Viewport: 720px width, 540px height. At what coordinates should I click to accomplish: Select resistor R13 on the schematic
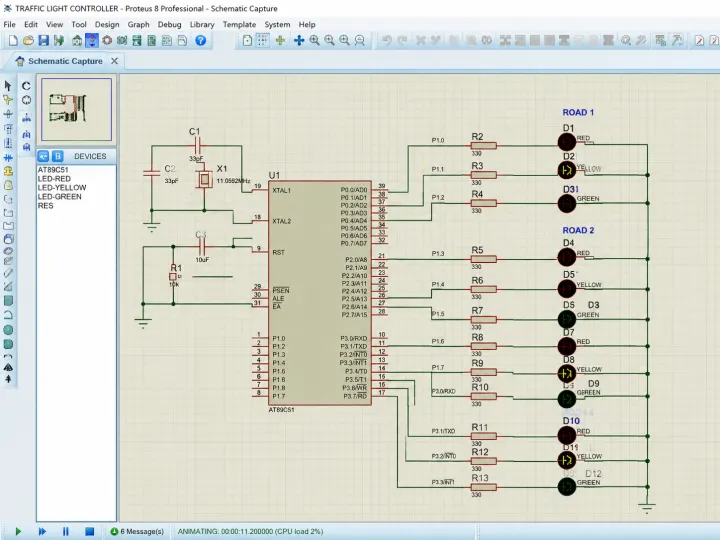click(x=484, y=487)
